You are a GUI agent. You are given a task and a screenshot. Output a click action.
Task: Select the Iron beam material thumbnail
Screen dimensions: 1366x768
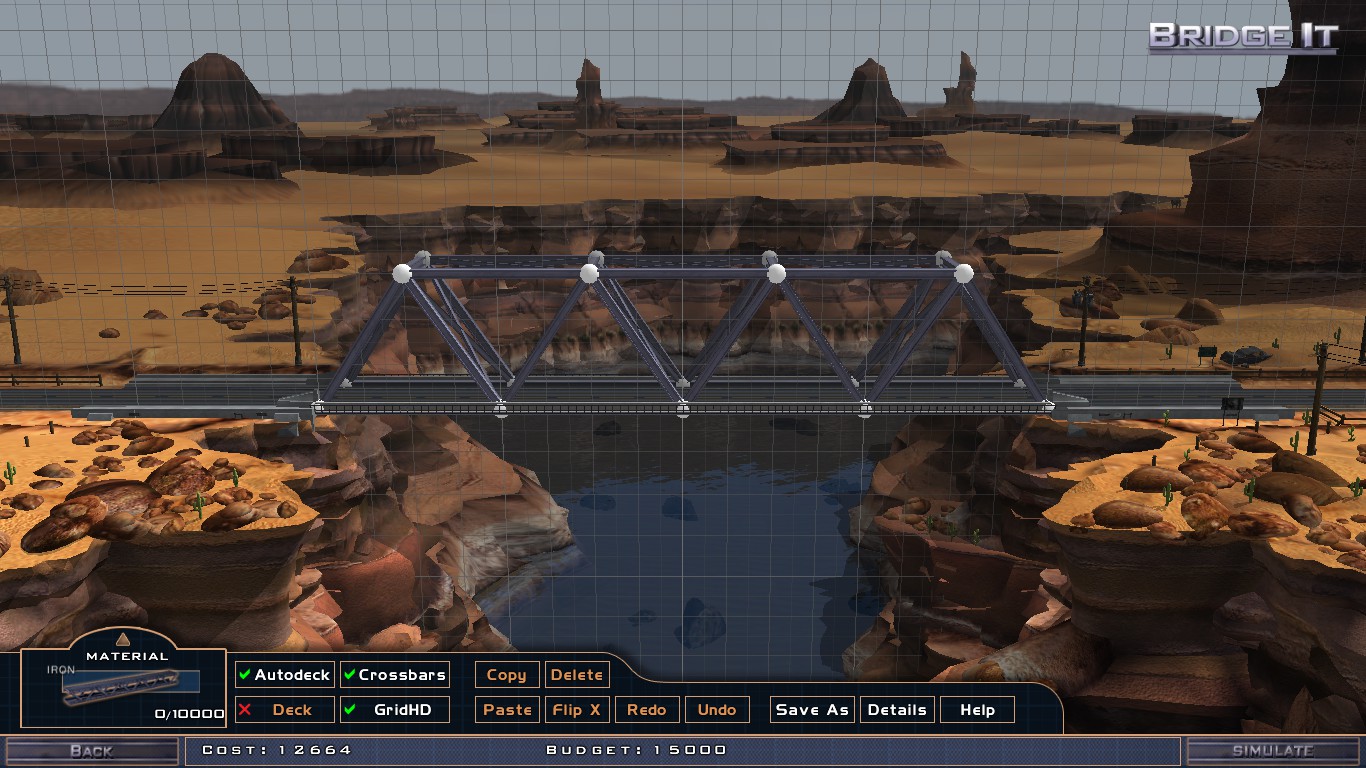point(131,684)
